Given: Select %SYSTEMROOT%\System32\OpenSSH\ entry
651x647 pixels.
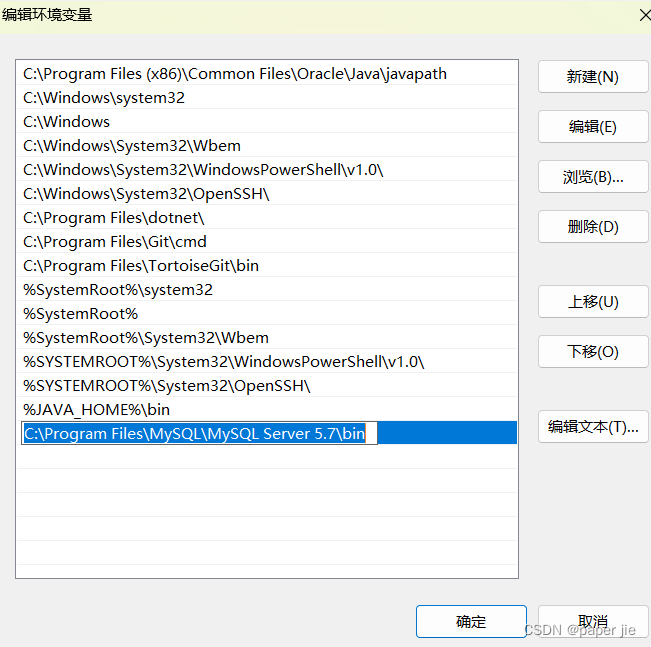Looking at the screenshot, I should coord(267,386).
